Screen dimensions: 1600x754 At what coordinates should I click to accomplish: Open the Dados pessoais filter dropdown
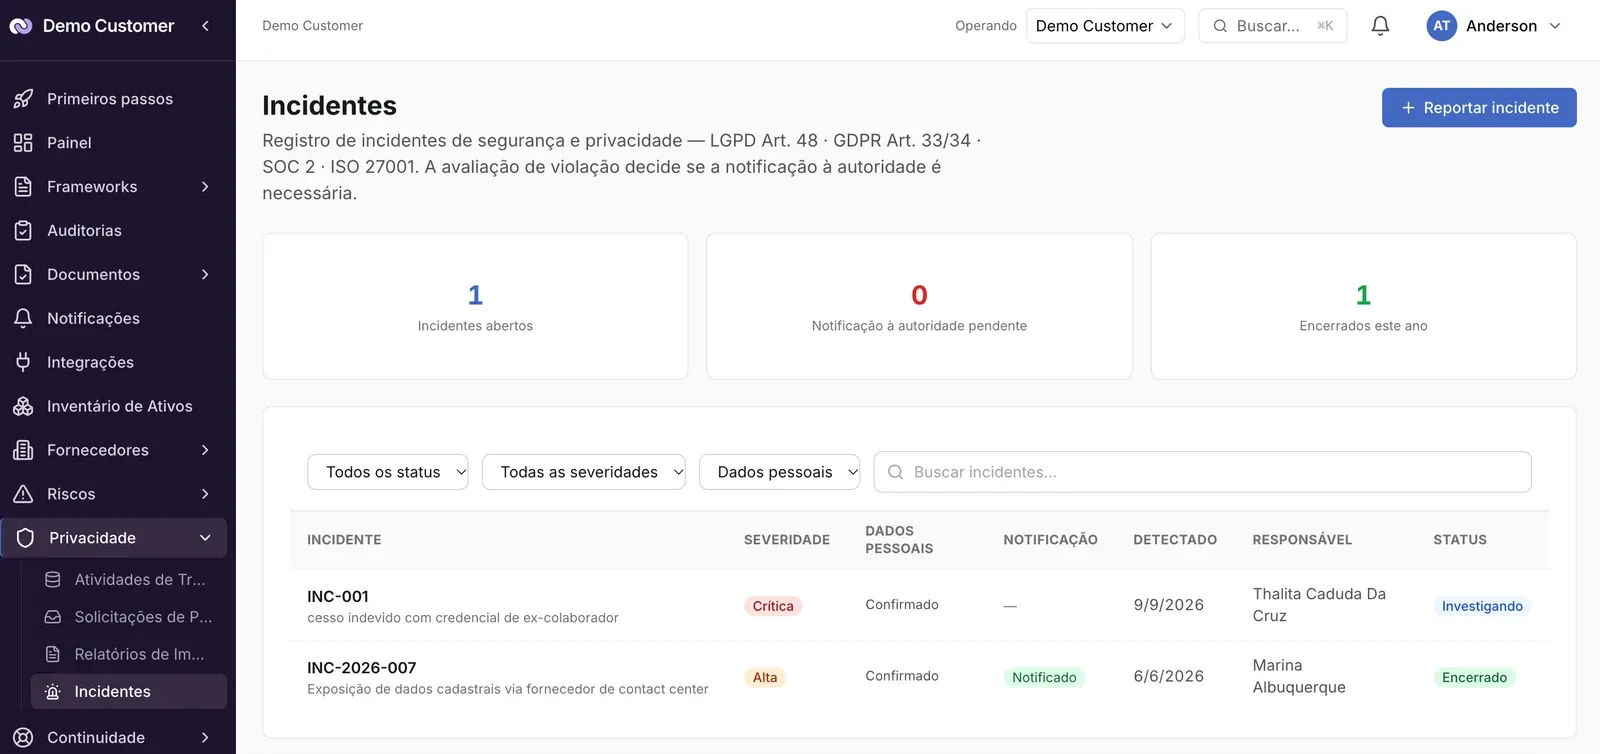[x=779, y=472]
